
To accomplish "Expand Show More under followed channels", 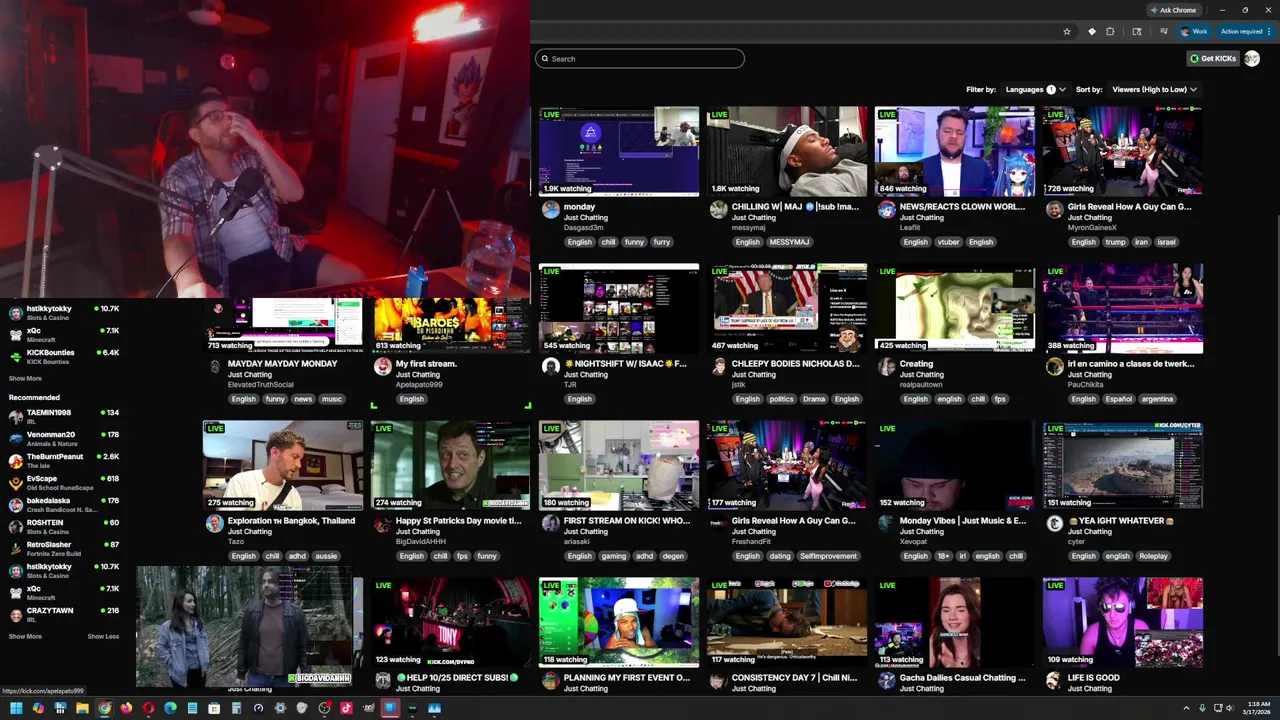I will 25,379.
